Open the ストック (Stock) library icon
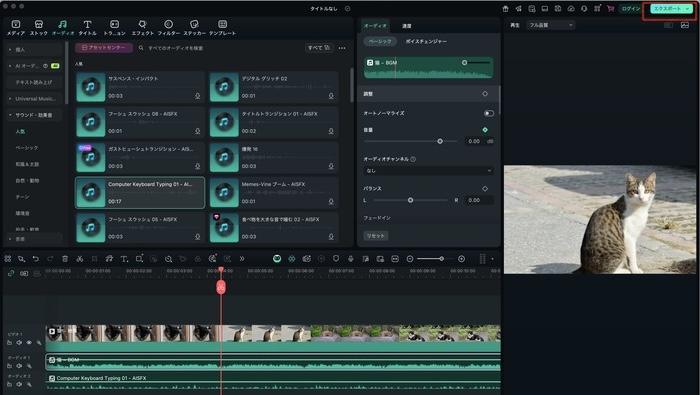Image resolution: width=700 pixels, height=395 pixels. point(38,25)
